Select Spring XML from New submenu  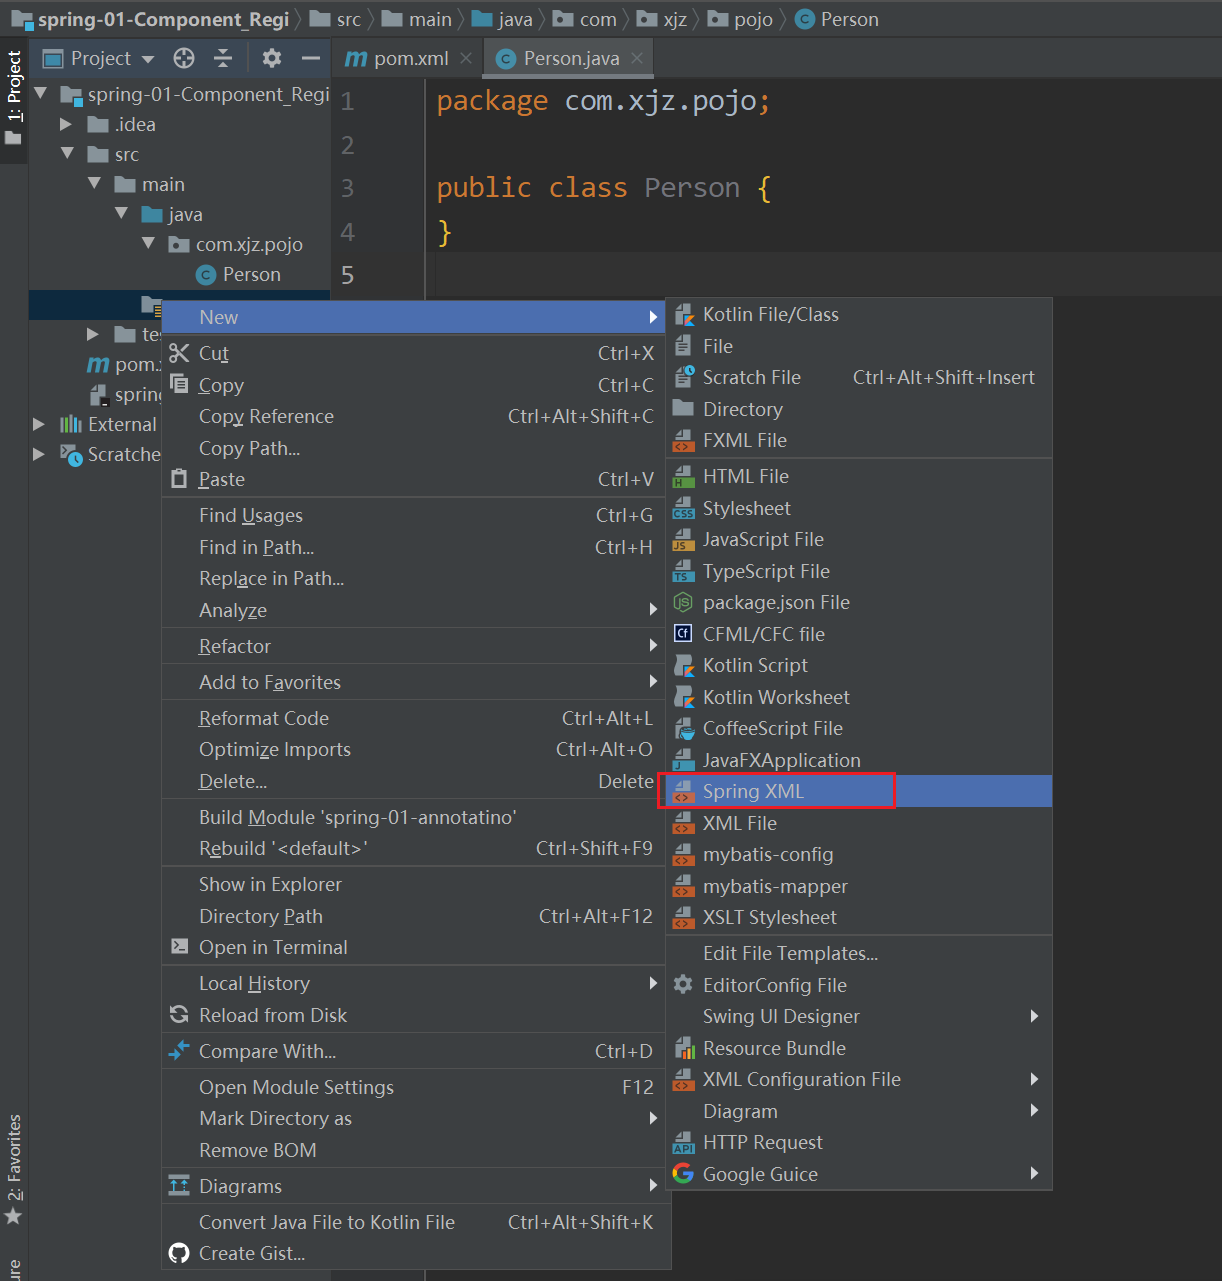(x=859, y=791)
